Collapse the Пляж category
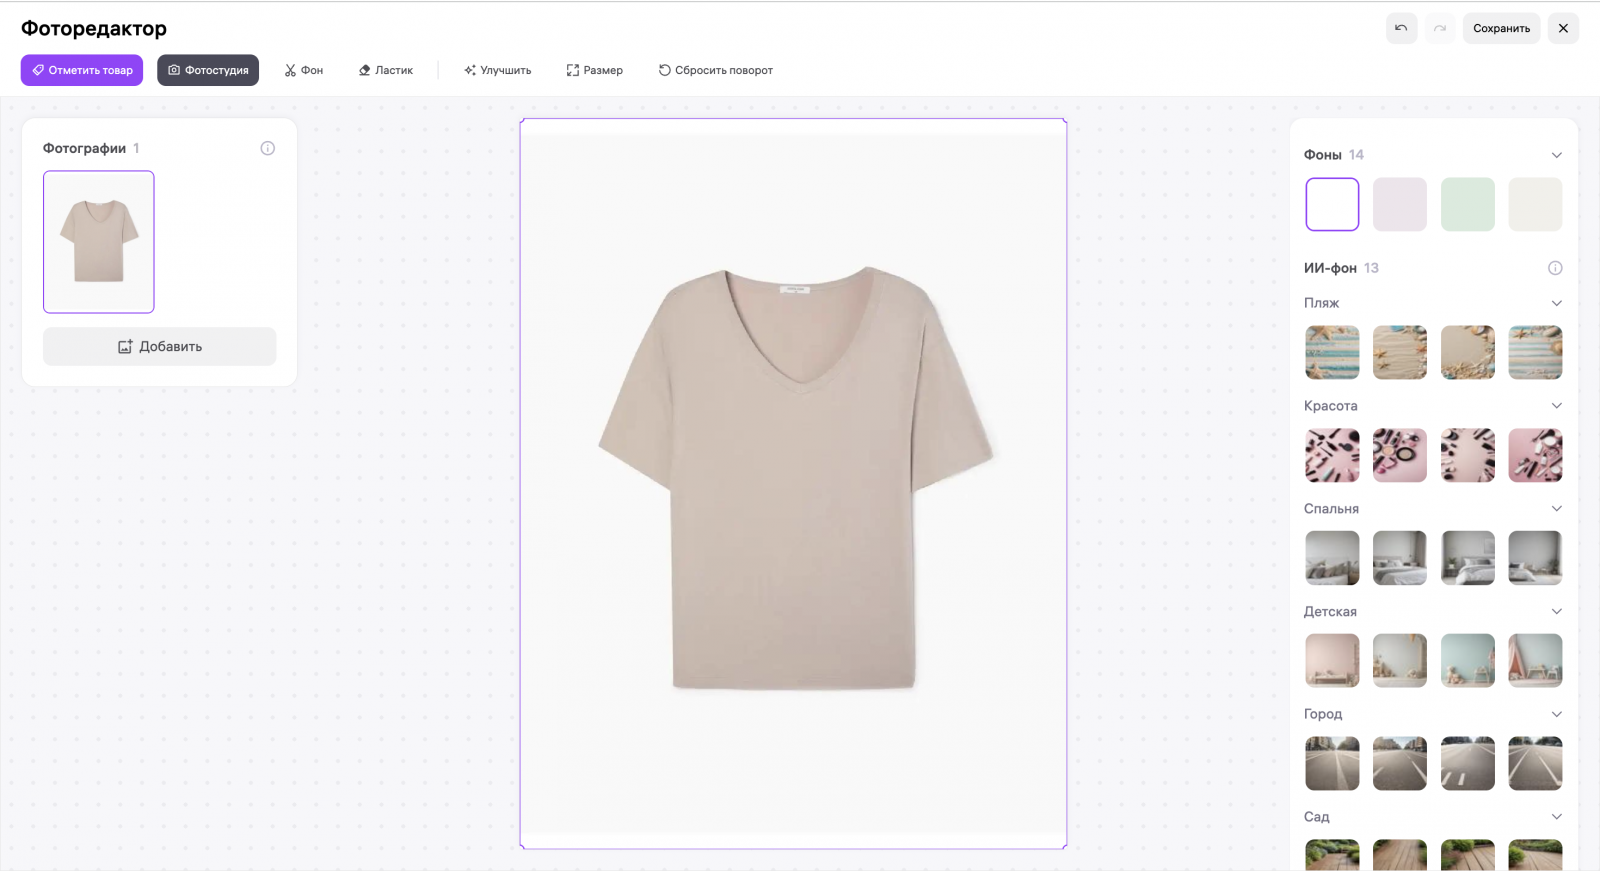Image resolution: width=1600 pixels, height=871 pixels. [1556, 303]
